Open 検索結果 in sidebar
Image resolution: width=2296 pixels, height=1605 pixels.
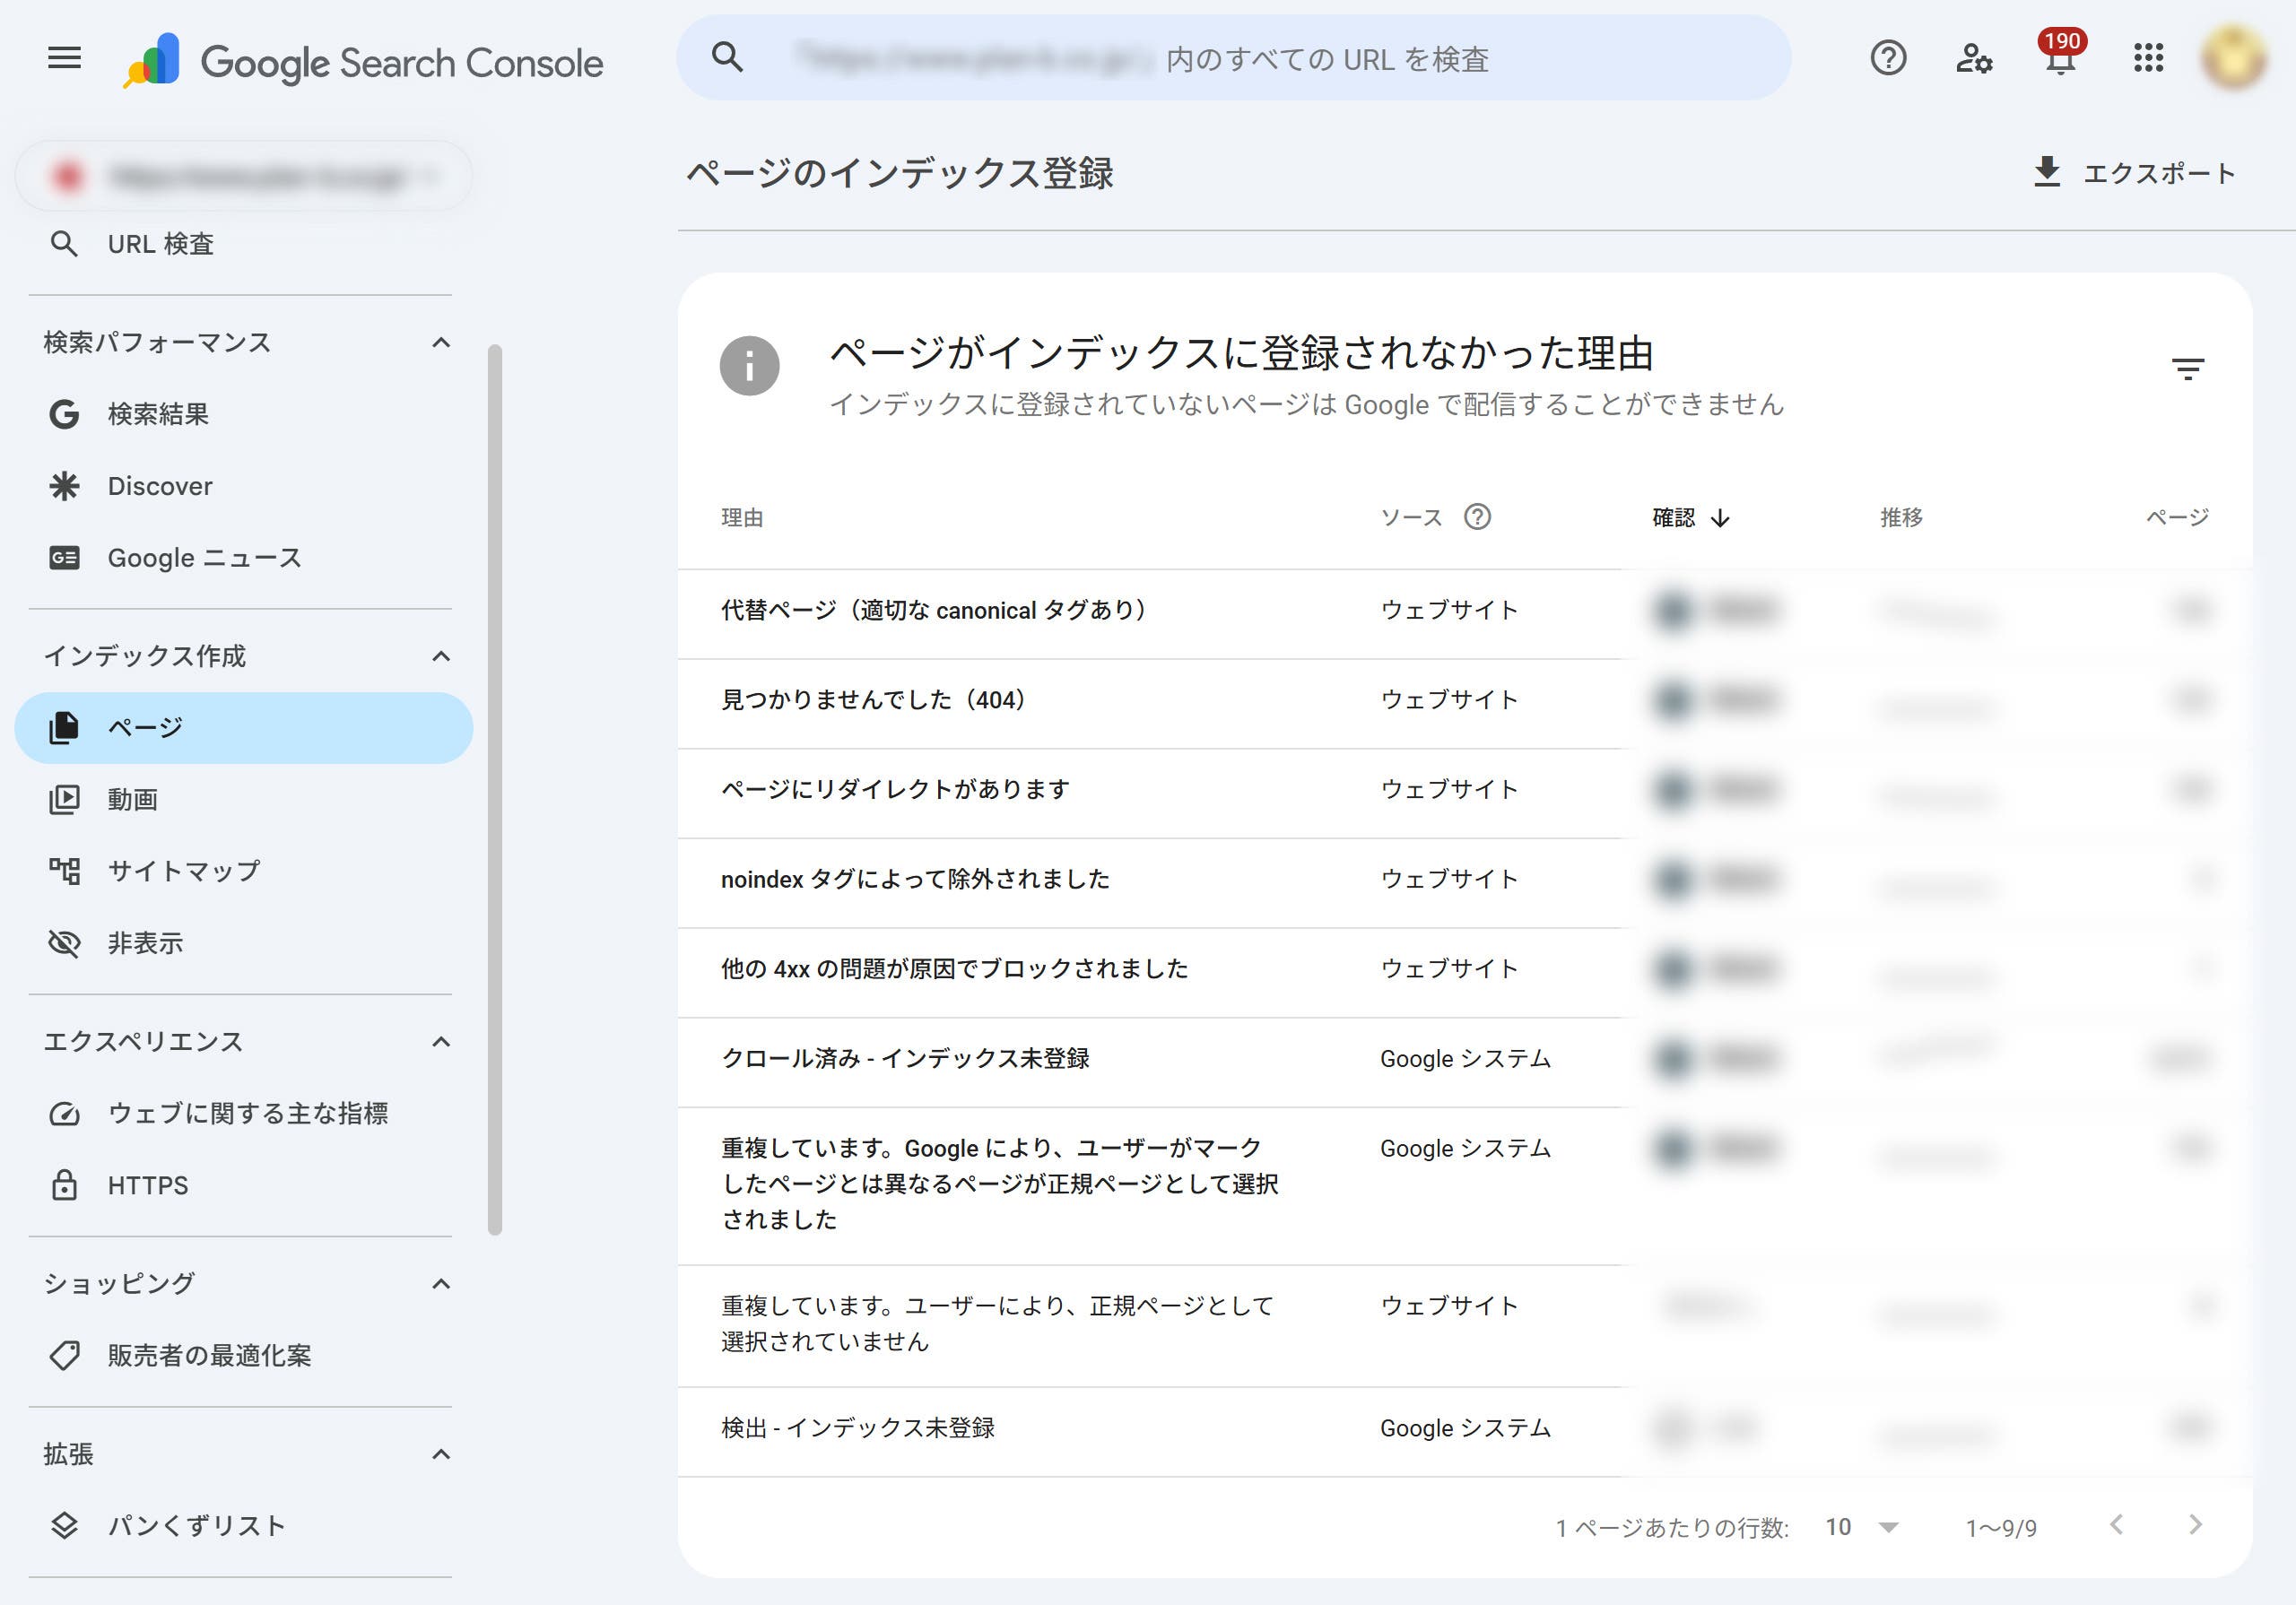pyautogui.click(x=243, y=414)
